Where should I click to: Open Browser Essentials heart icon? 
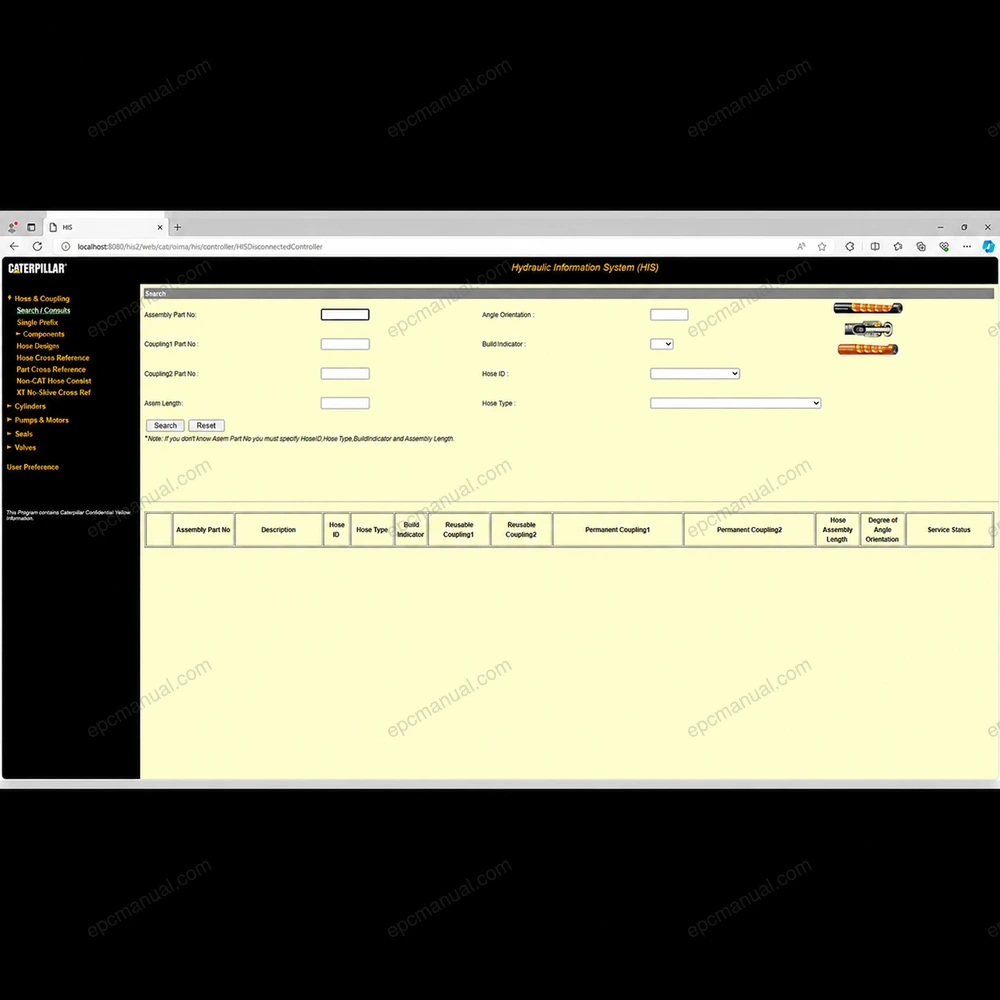click(x=944, y=246)
